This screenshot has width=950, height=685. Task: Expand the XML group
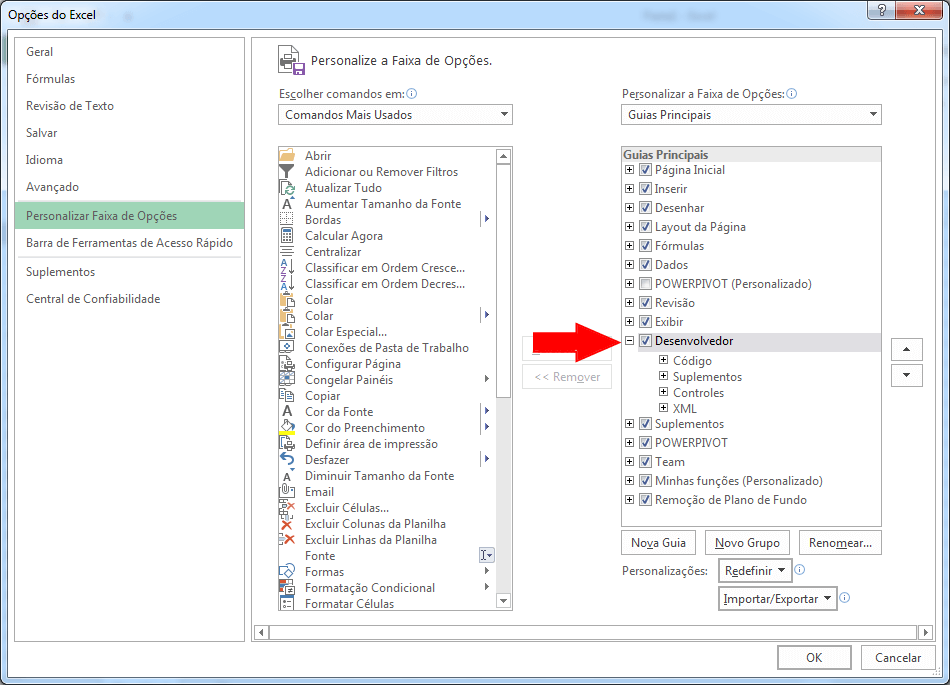pos(663,408)
